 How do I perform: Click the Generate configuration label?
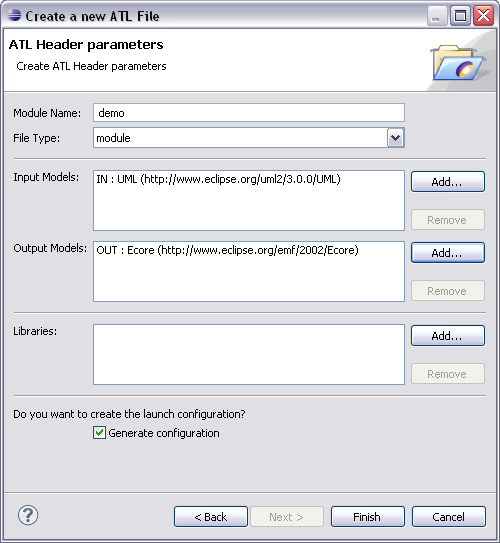point(164,433)
